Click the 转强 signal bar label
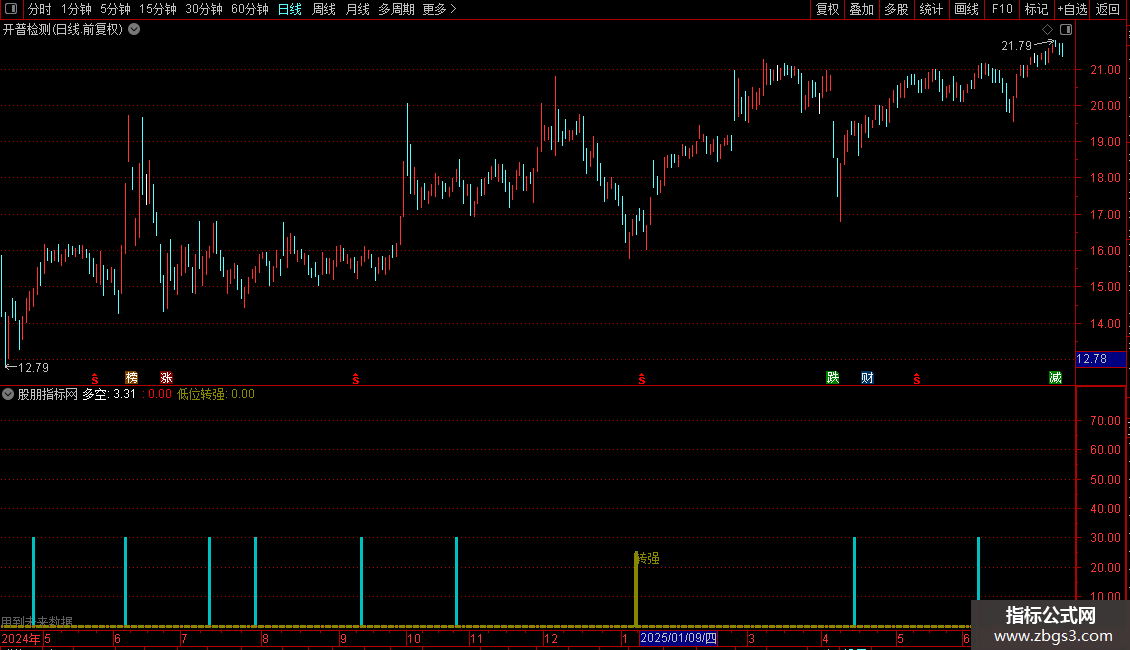This screenshot has height=650, width=1130. tap(647, 558)
